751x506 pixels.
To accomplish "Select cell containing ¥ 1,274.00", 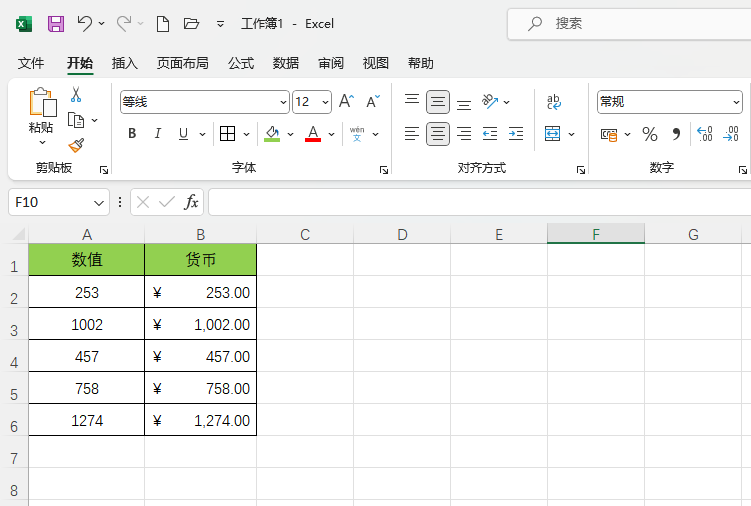I will (200, 420).
